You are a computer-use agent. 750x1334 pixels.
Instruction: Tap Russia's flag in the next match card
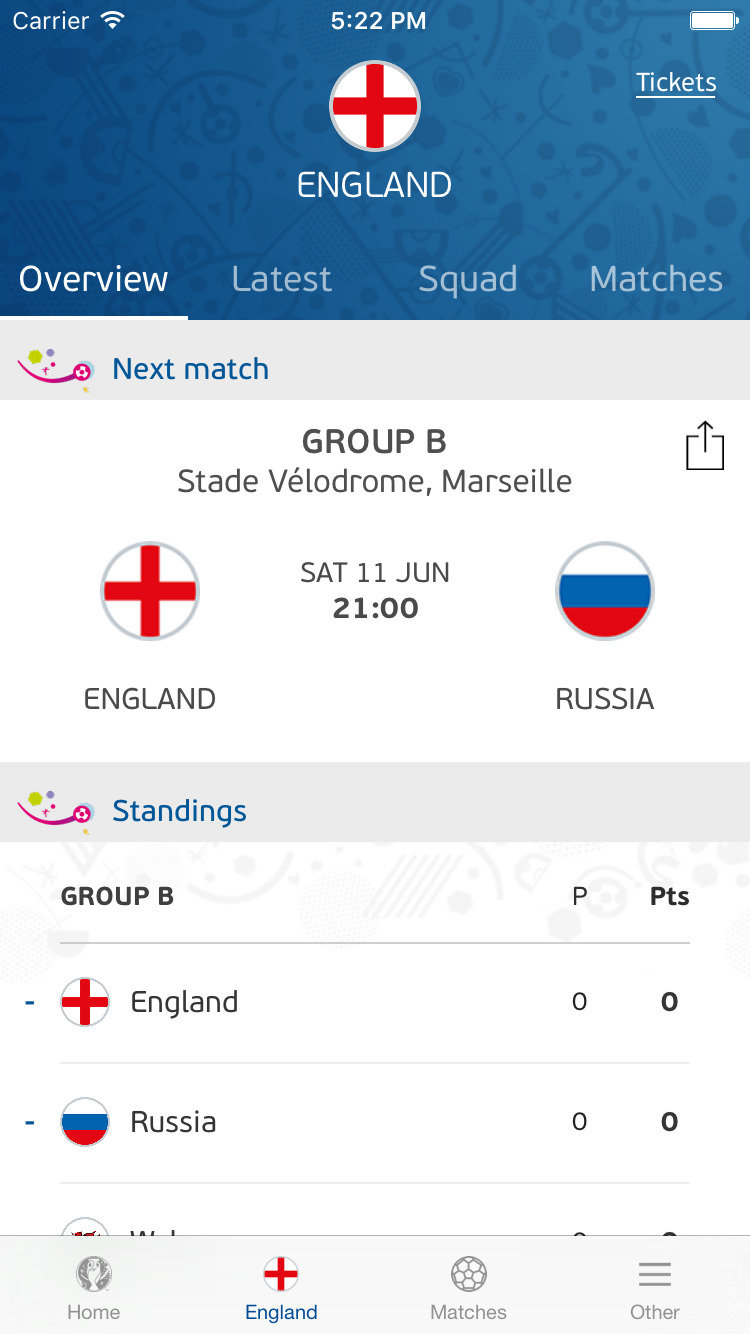605,591
